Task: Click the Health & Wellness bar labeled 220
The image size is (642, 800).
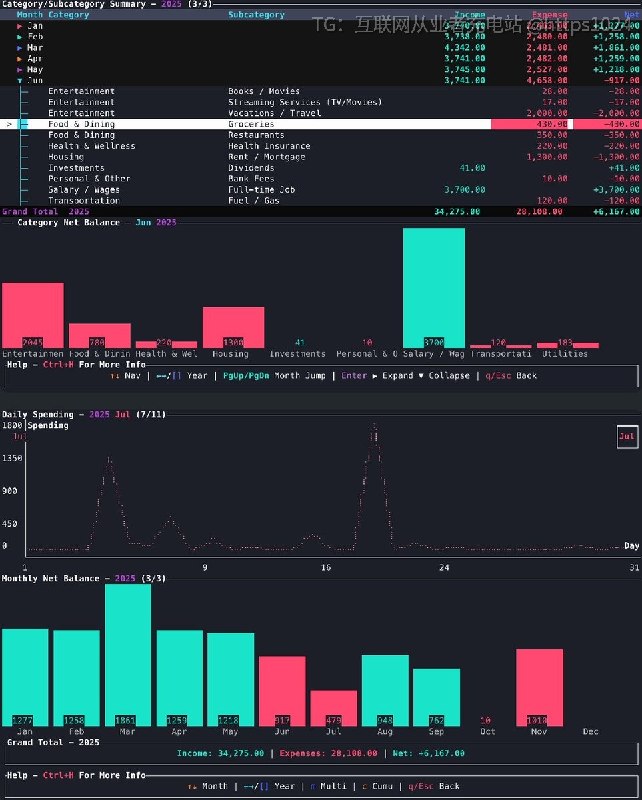Action: 166,344
